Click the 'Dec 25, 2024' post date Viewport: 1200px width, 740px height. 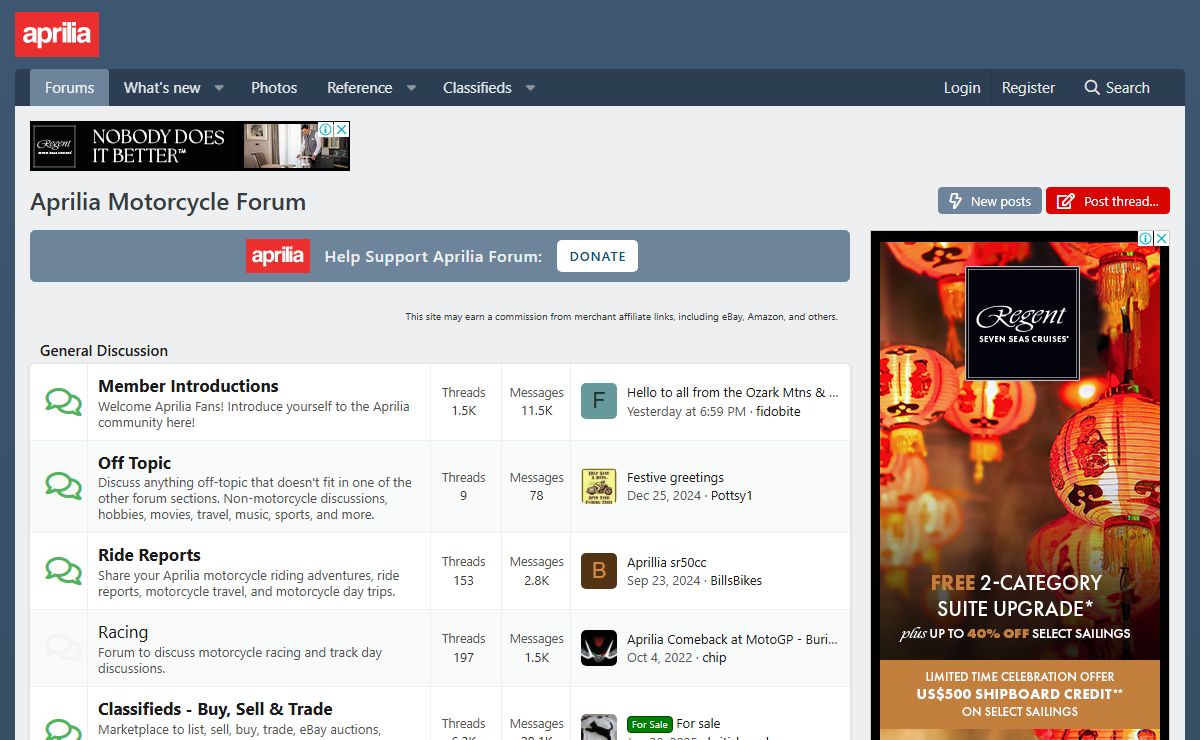pos(664,495)
